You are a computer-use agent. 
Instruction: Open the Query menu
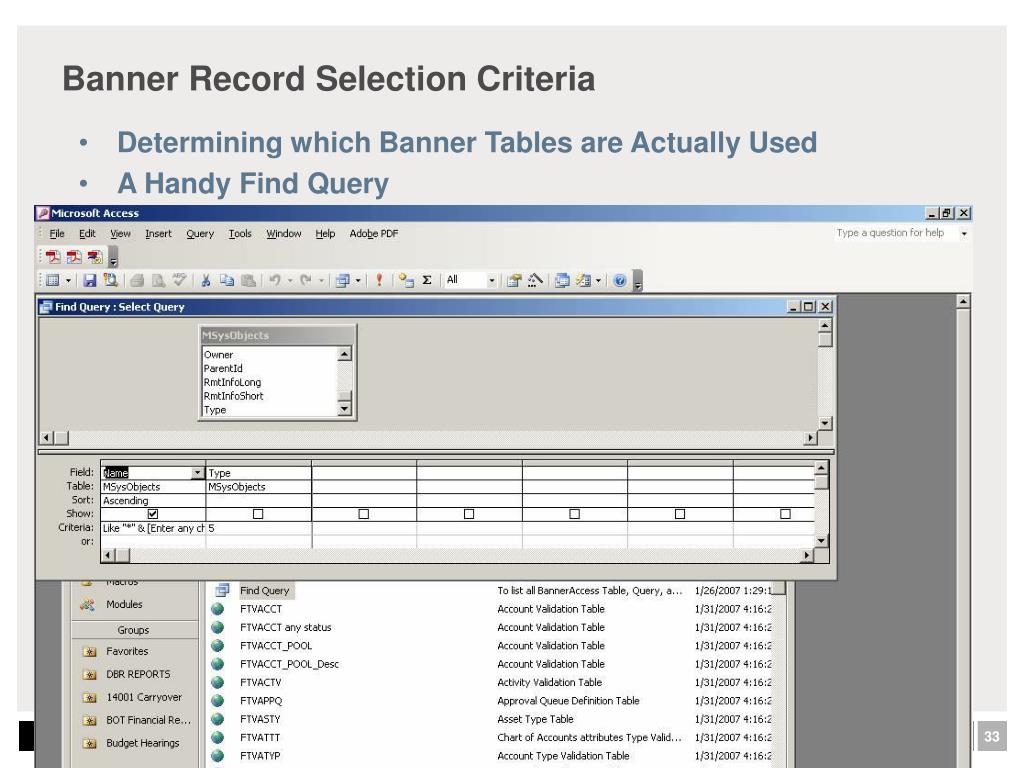click(200, 234)
